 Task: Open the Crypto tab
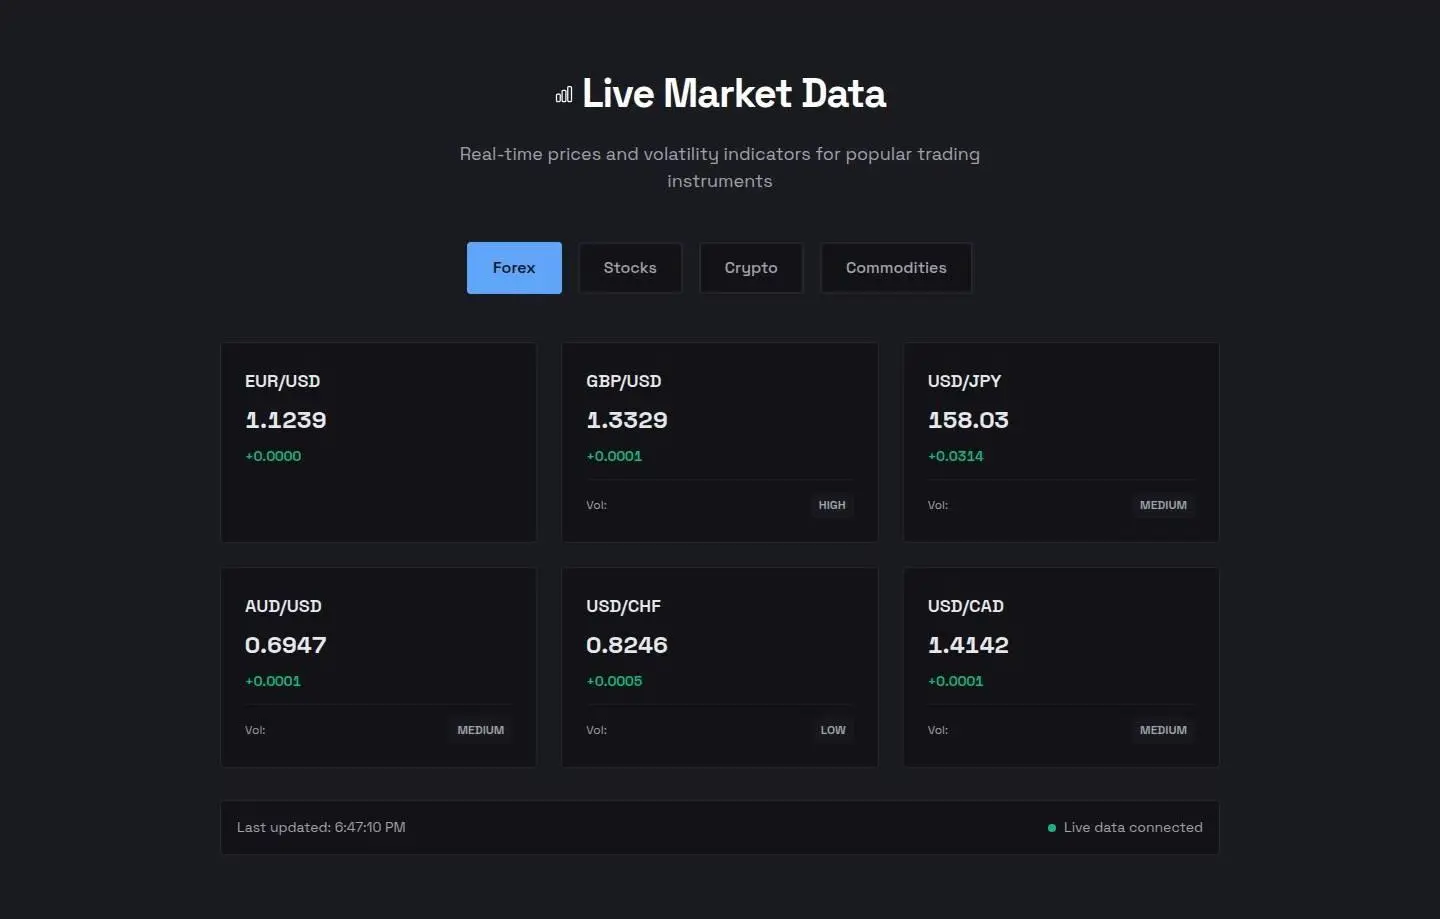pyautogui.click(x=751, y=268)
